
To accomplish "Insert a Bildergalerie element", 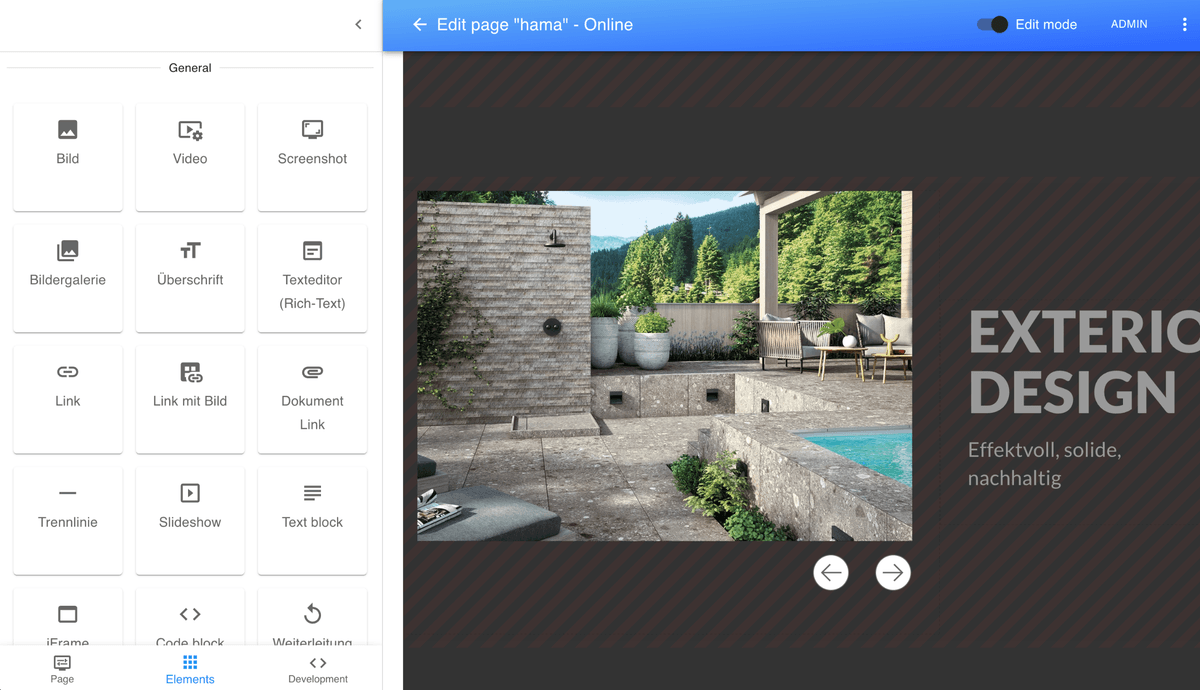I will click(68, 277).
